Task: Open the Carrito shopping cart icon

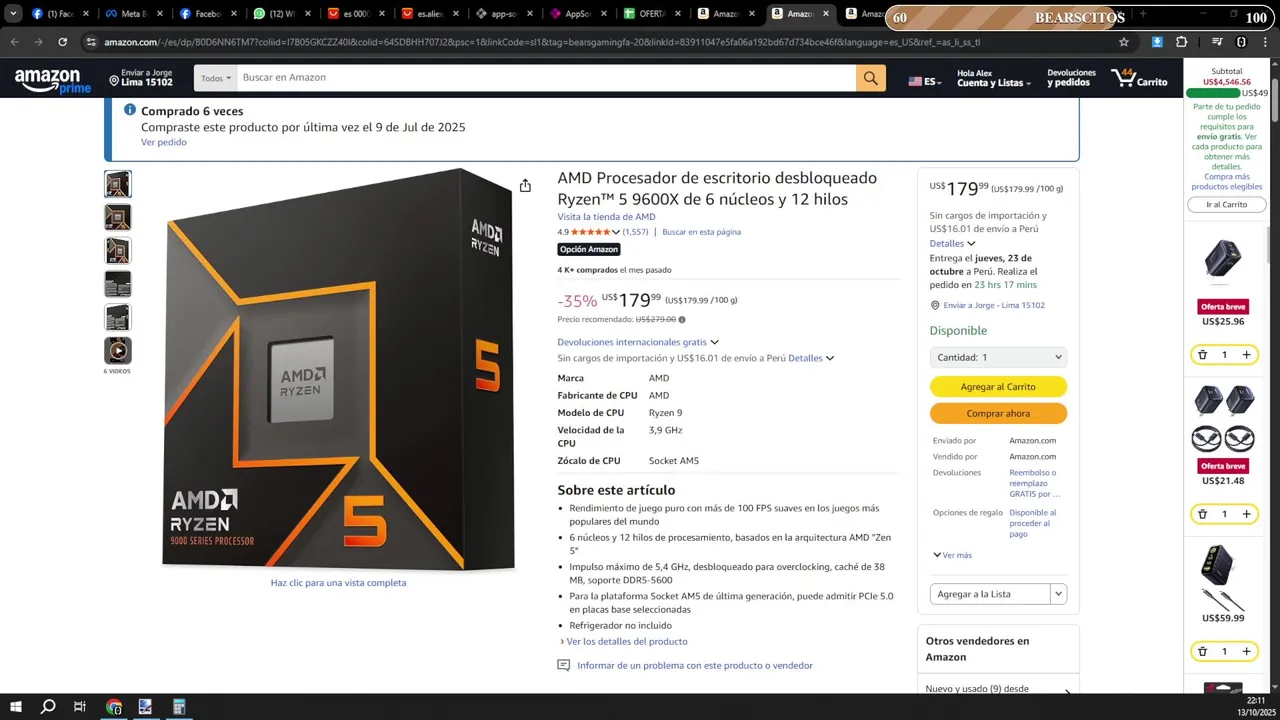Action: (x=1139, y=78)
